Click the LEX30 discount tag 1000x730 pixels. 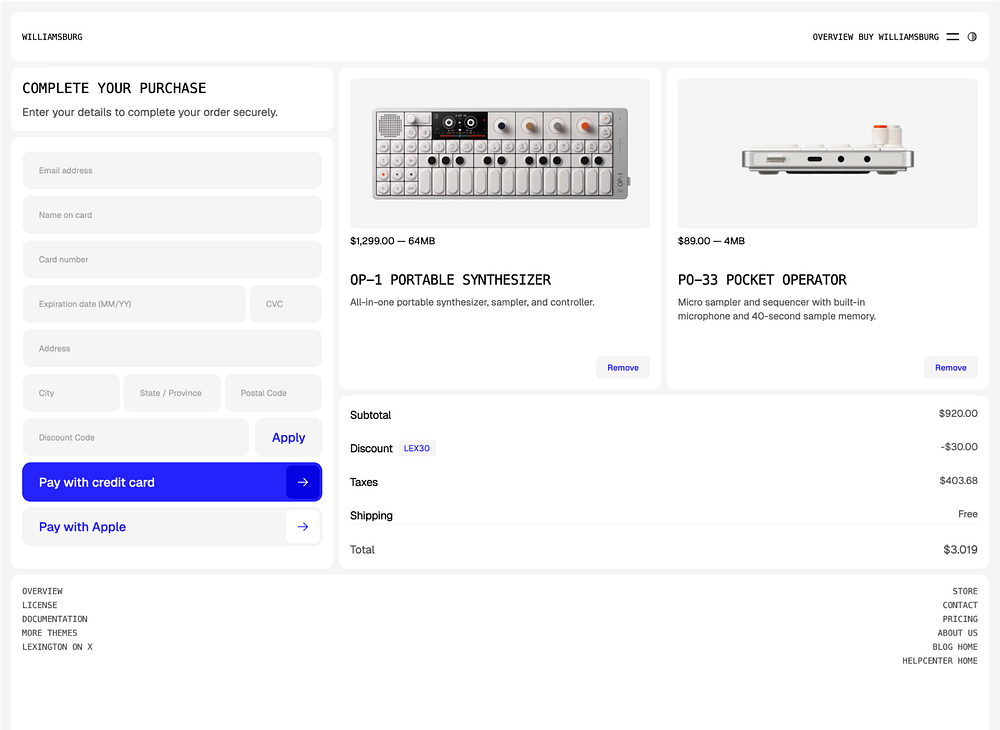click(416, 448)
